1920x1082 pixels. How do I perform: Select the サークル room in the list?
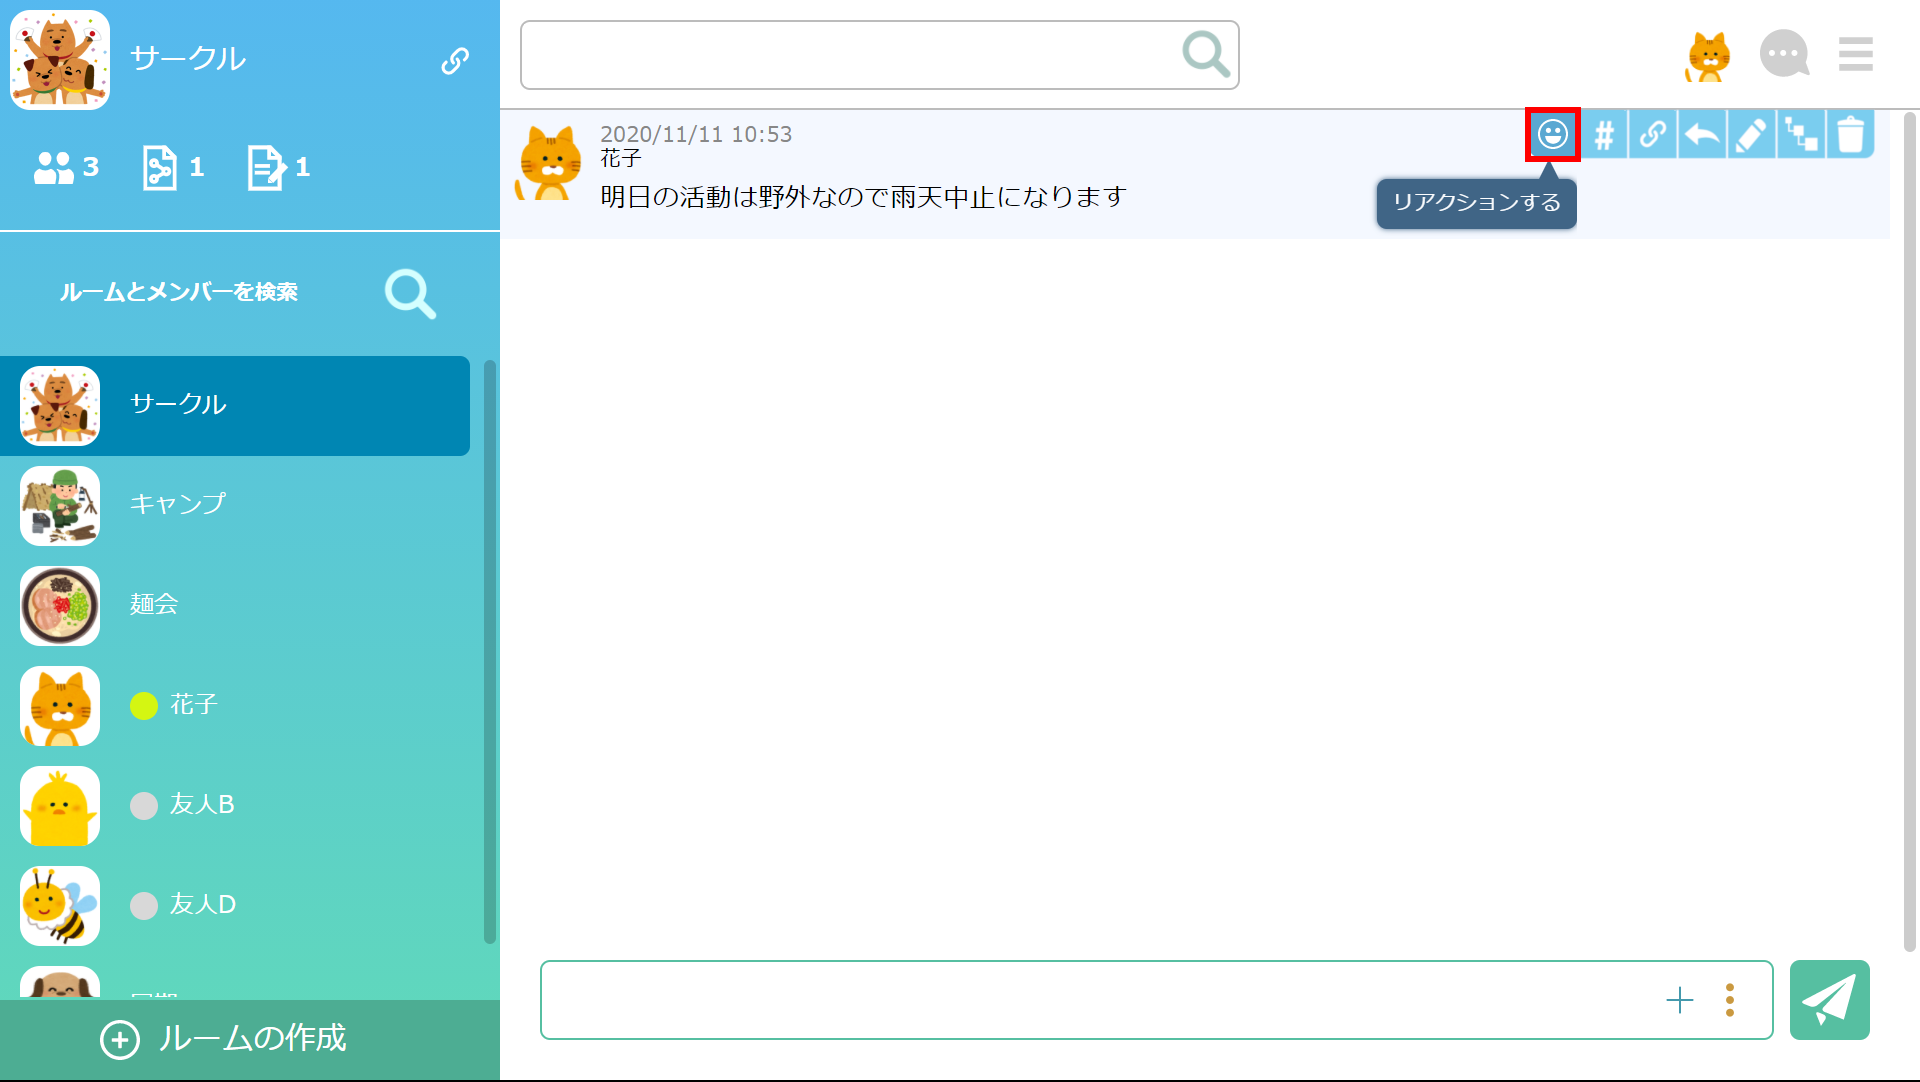pyautogui.click(x=235, y=406)
